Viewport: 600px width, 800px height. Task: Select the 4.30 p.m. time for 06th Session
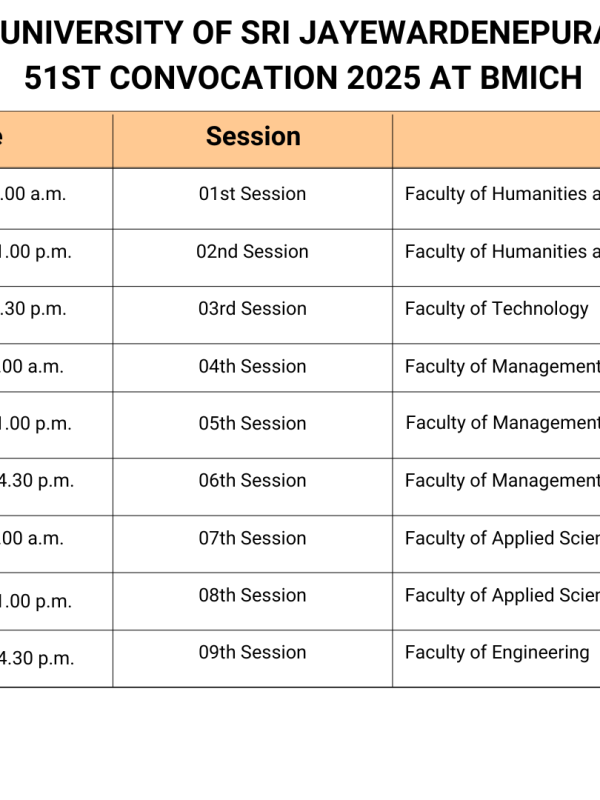click(37, 481)
